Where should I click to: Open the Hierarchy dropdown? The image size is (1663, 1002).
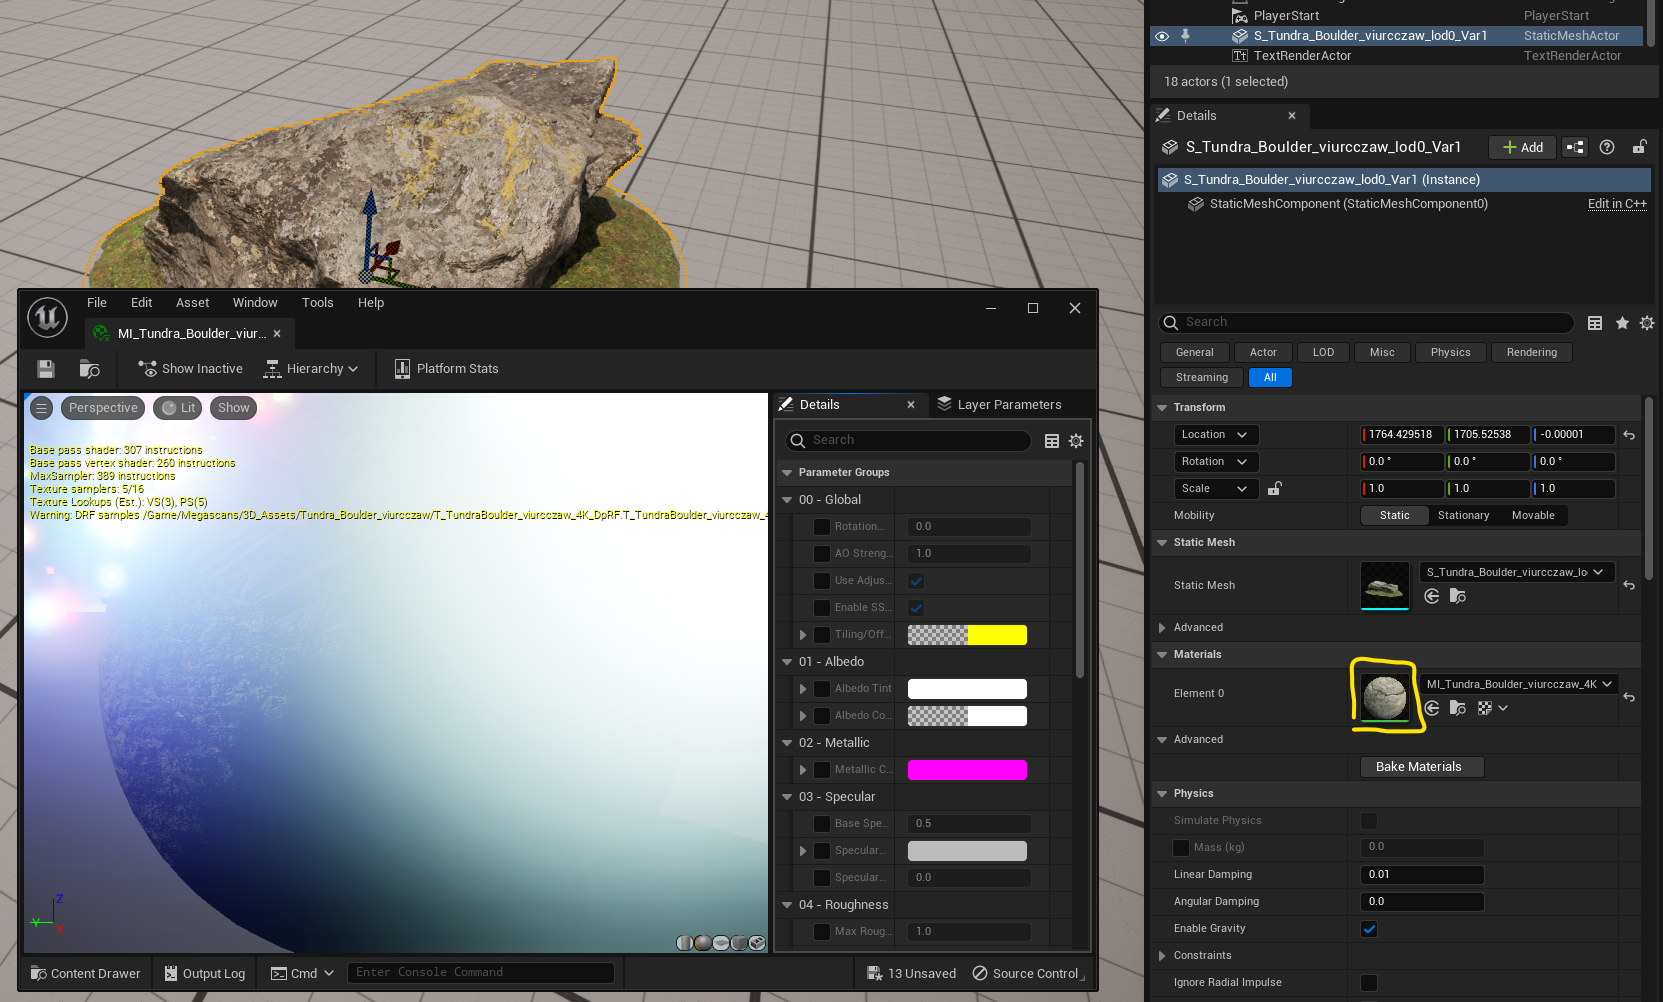pos(310,369)
